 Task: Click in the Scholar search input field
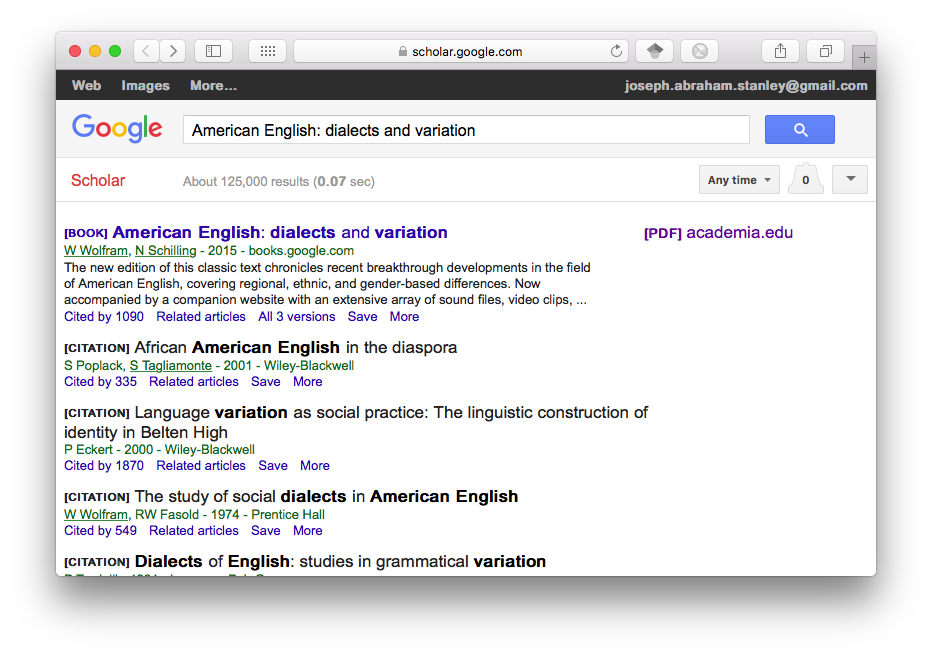pyautogui.click(x=466, y=130)
